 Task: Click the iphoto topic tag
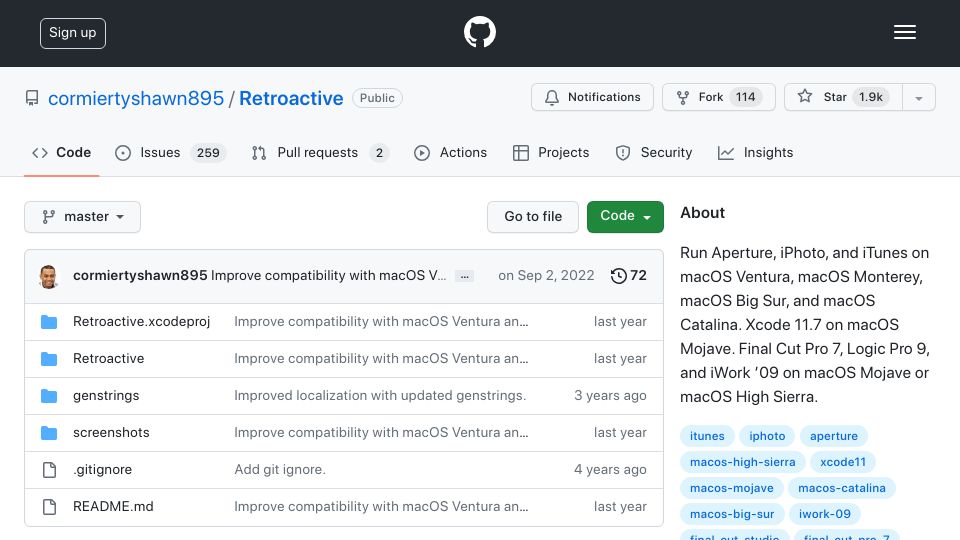point(767,436)
